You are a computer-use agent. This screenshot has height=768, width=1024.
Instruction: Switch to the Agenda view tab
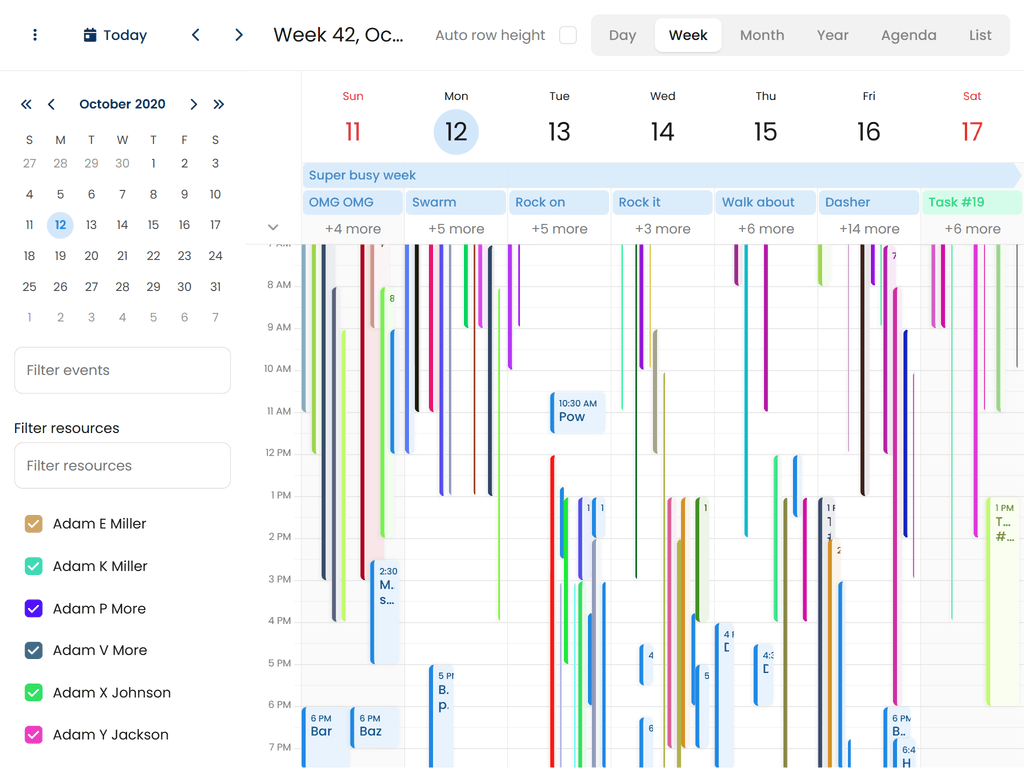[x=908, y=34]
